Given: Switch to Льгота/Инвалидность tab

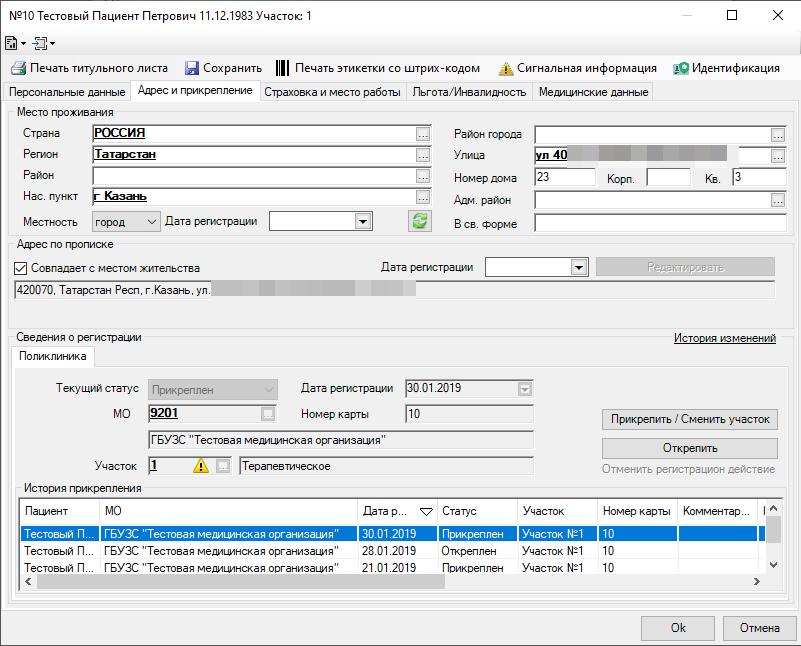Looking at the screenshot, I should tap(469, 92).
